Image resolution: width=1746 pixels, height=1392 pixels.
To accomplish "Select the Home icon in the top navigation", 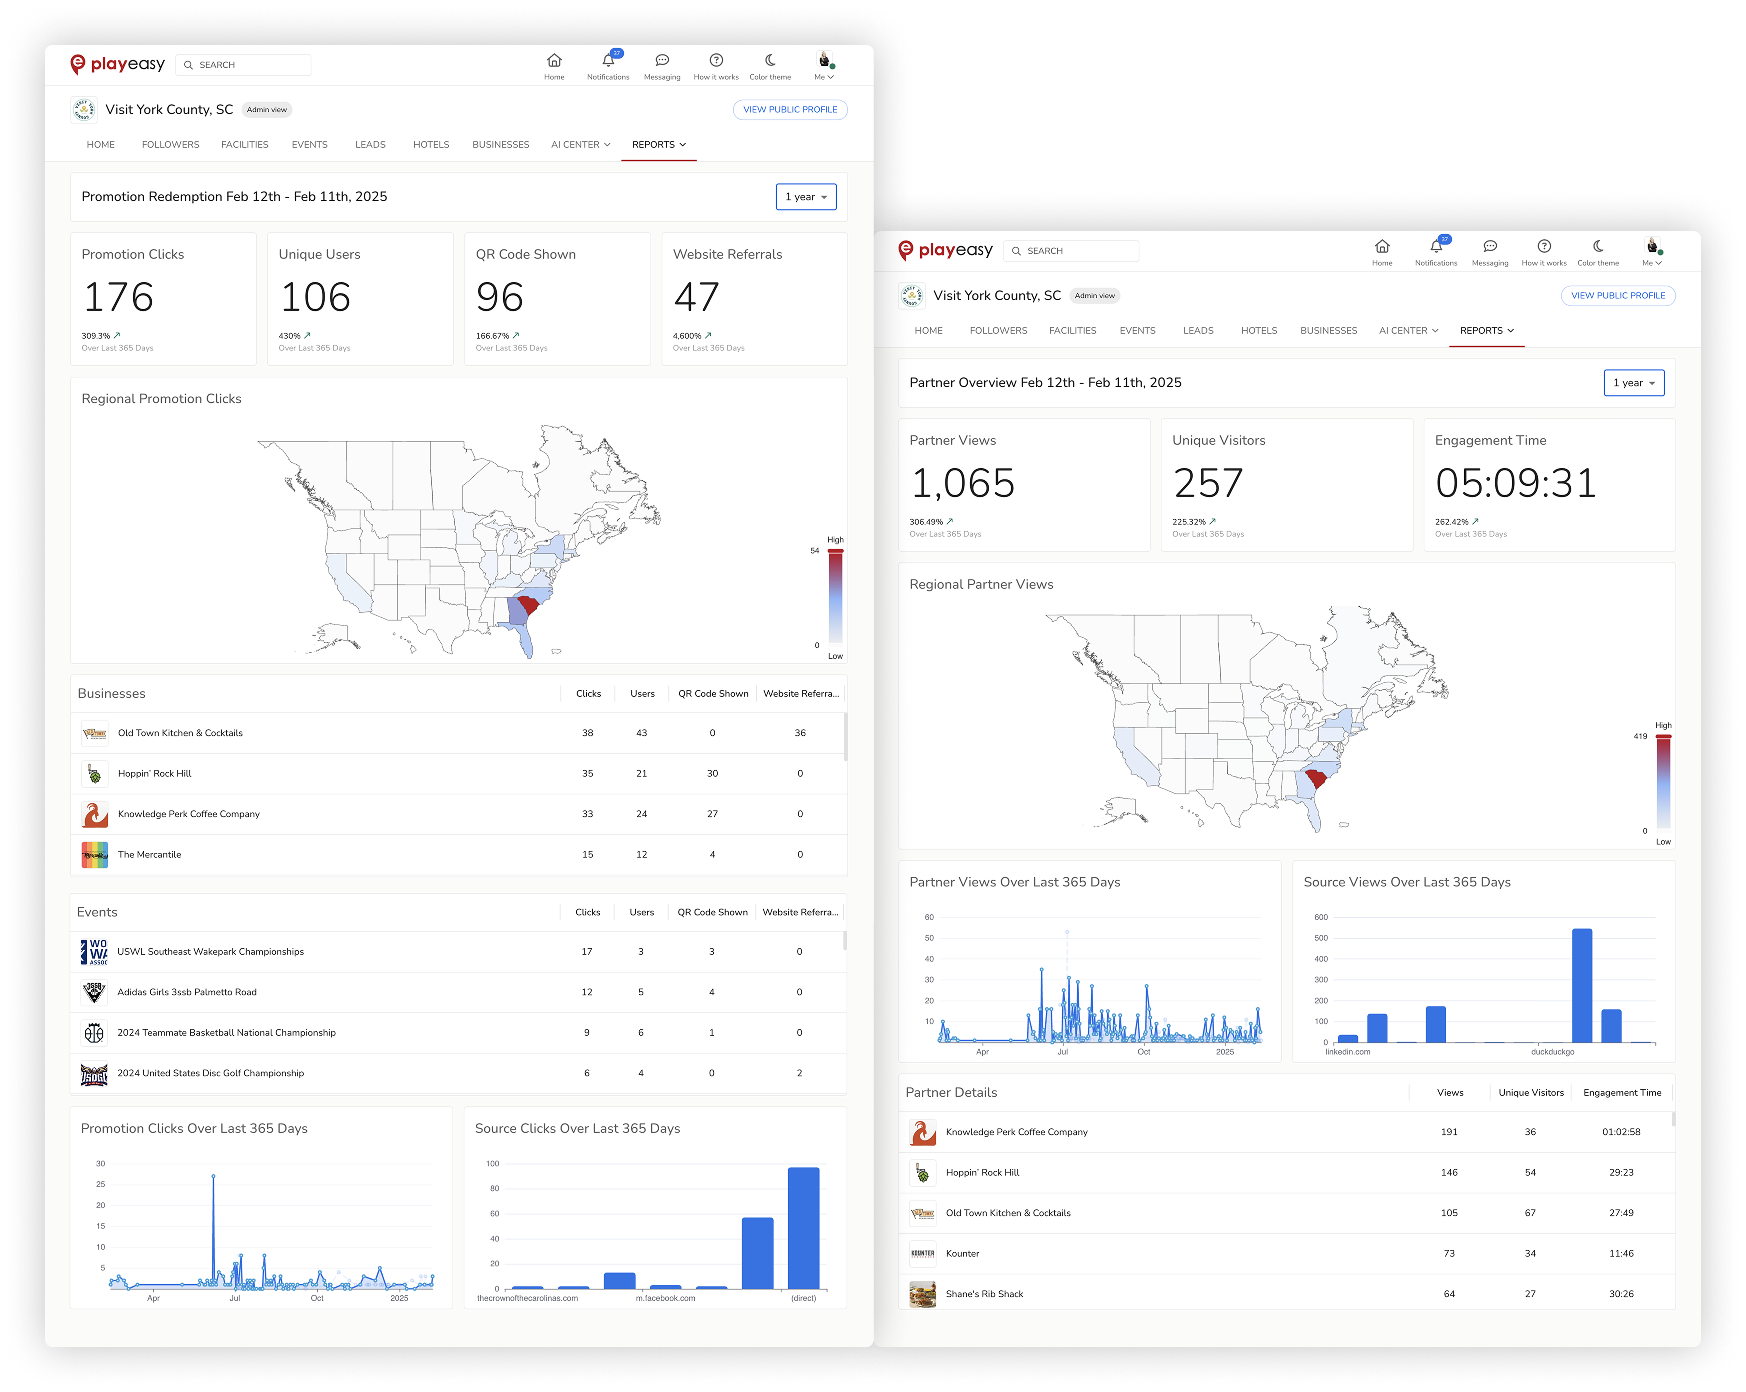I will (1382, 248).
